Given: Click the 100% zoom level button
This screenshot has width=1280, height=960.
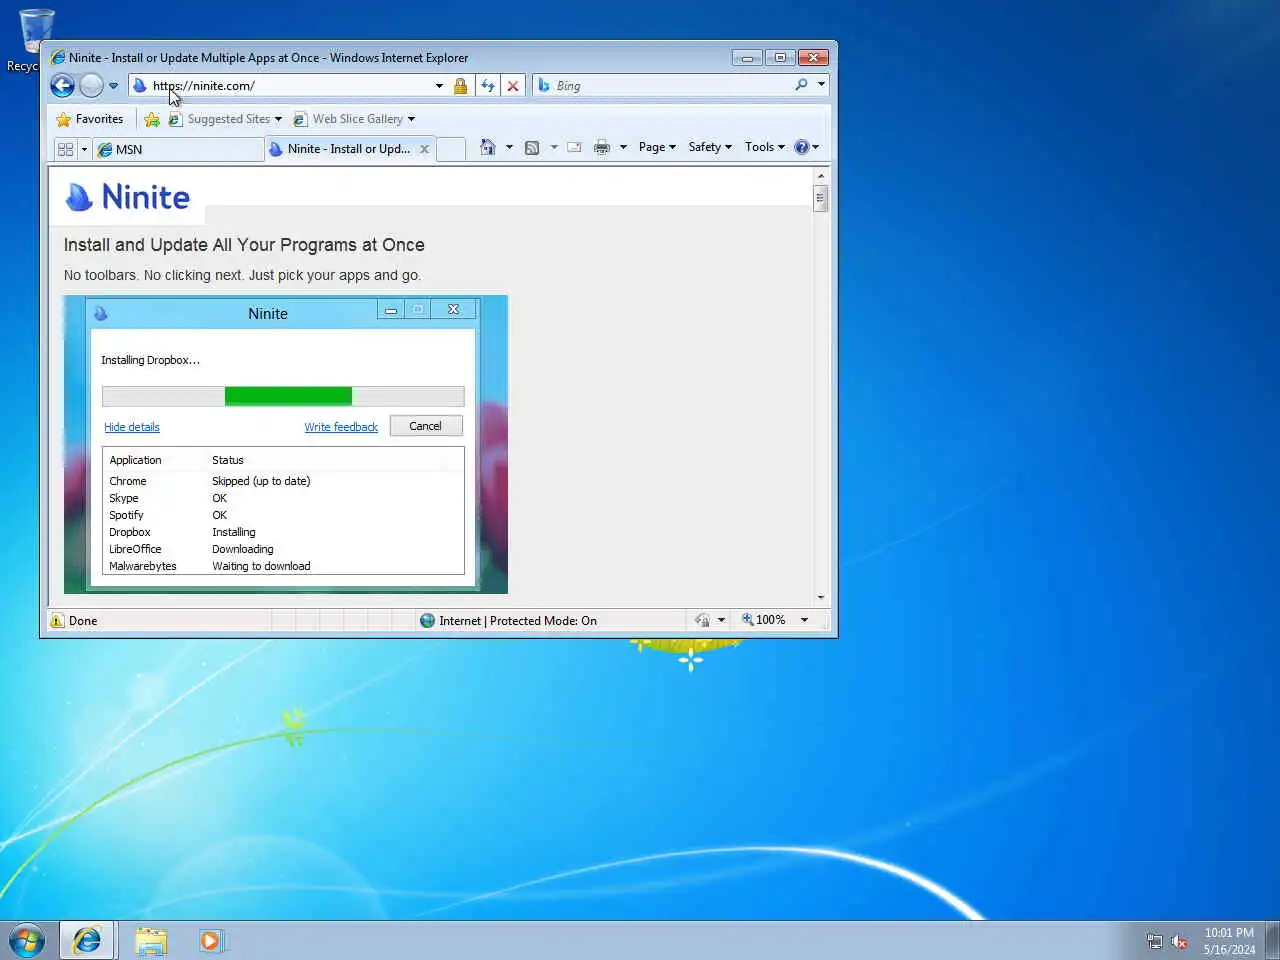Looking at the screenshot, I should click(x=764, y=620).
